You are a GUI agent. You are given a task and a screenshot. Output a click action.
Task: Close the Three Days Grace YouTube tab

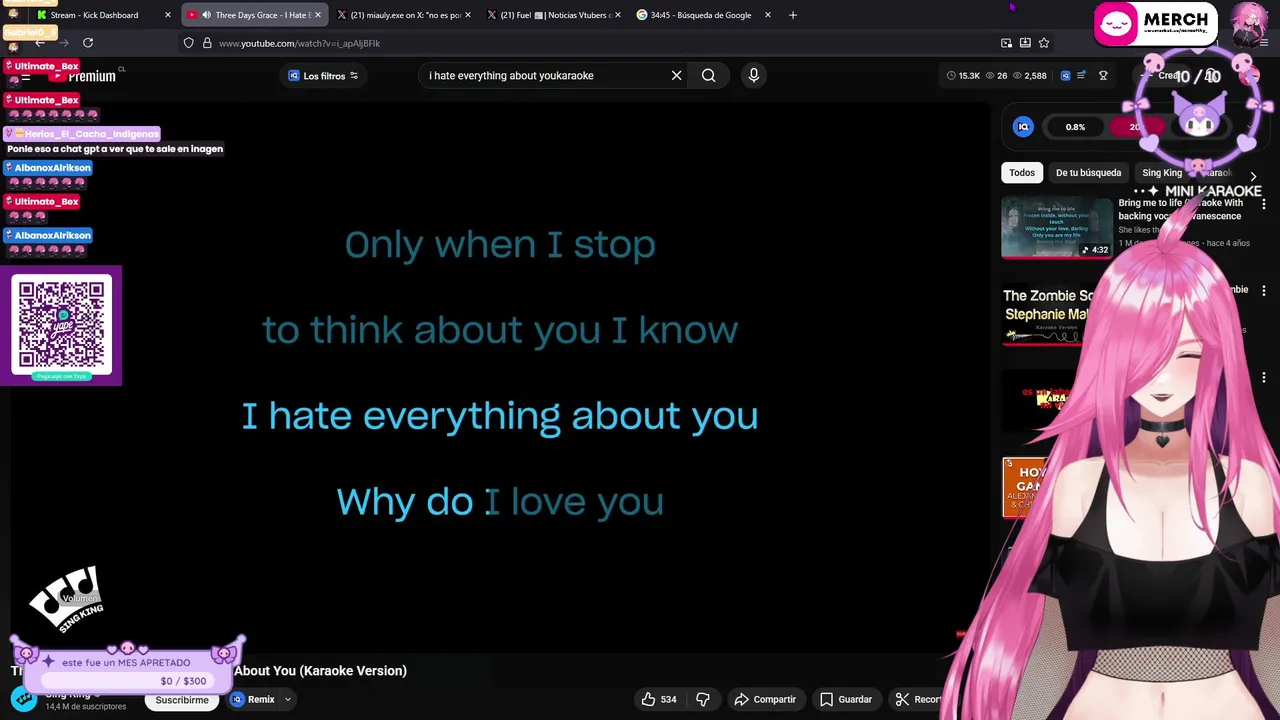(x=317, y=15)
